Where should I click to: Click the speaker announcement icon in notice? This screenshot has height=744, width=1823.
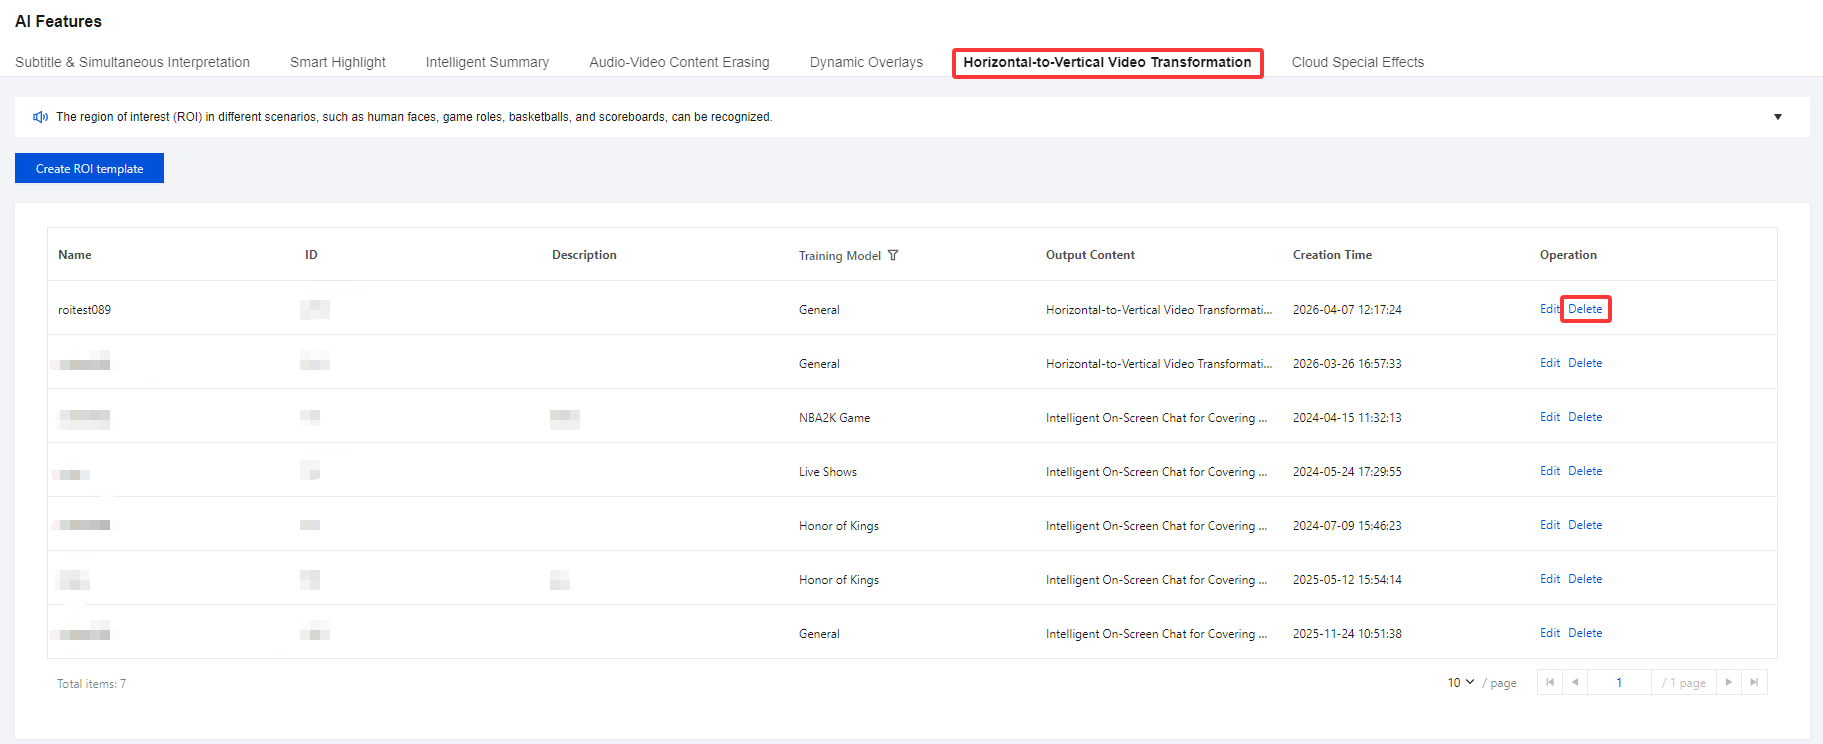pyautogui.click(x=40, y=117)
